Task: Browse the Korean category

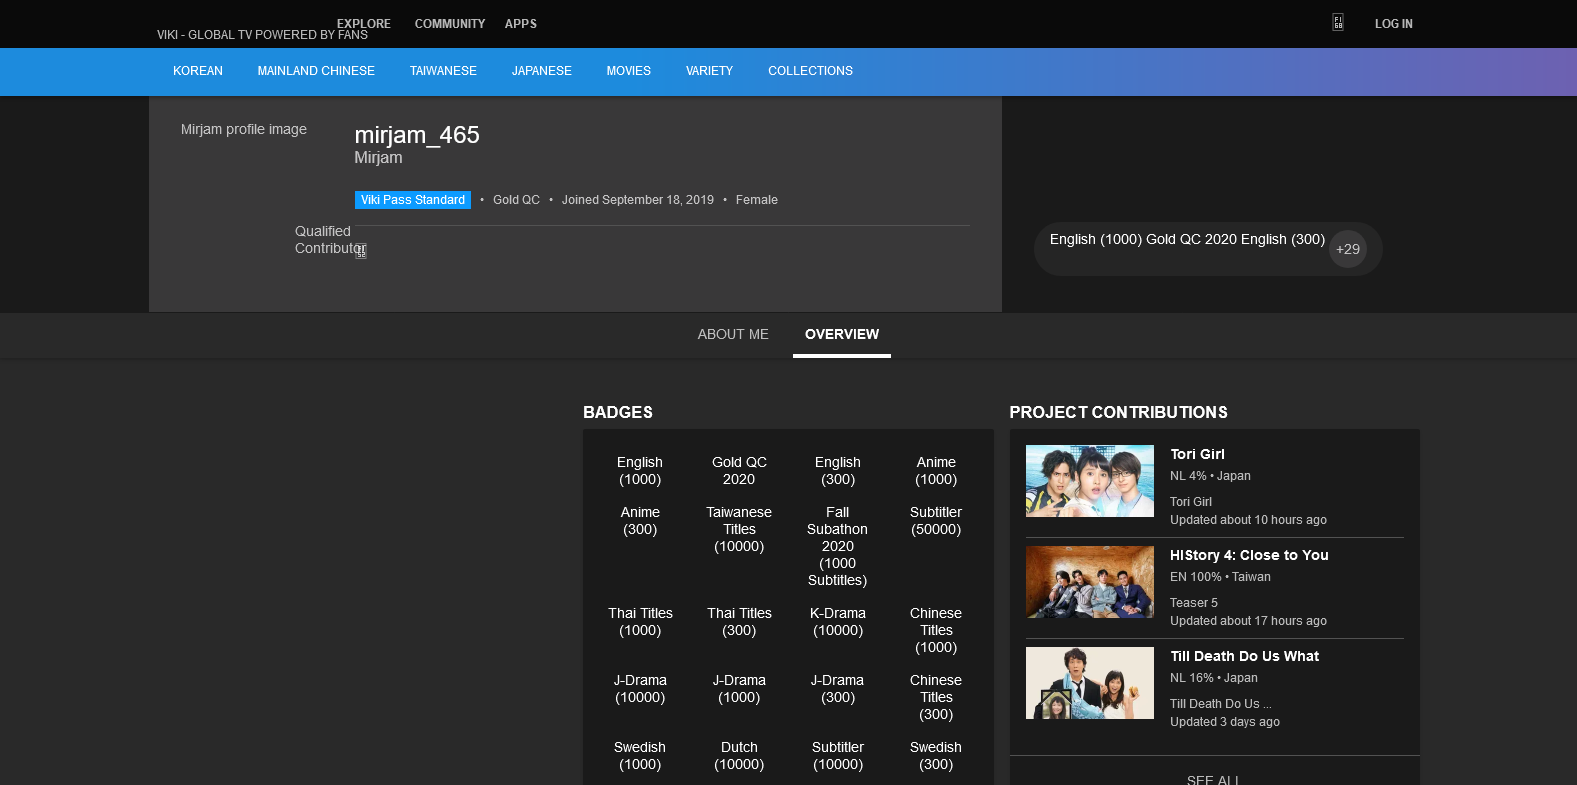Action: click(198, 71)
